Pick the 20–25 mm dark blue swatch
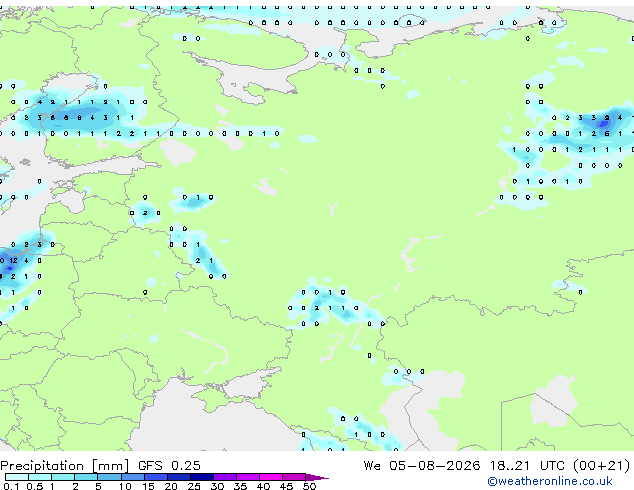Image resolution: width=634 pixels, height=490 pixels. 178,477
